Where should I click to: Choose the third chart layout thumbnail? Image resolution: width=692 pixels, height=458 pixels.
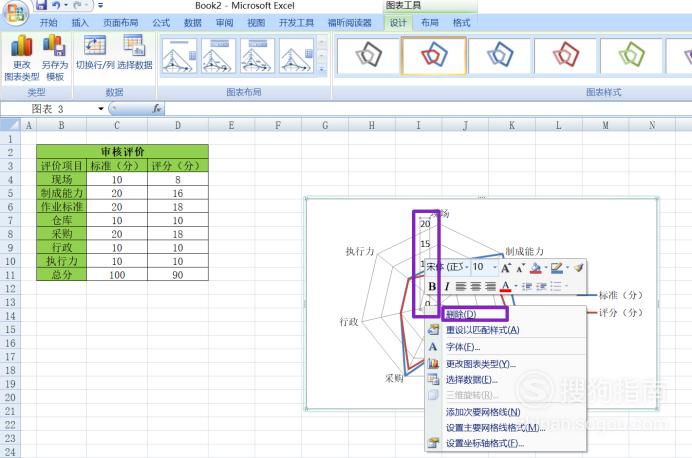257,56
